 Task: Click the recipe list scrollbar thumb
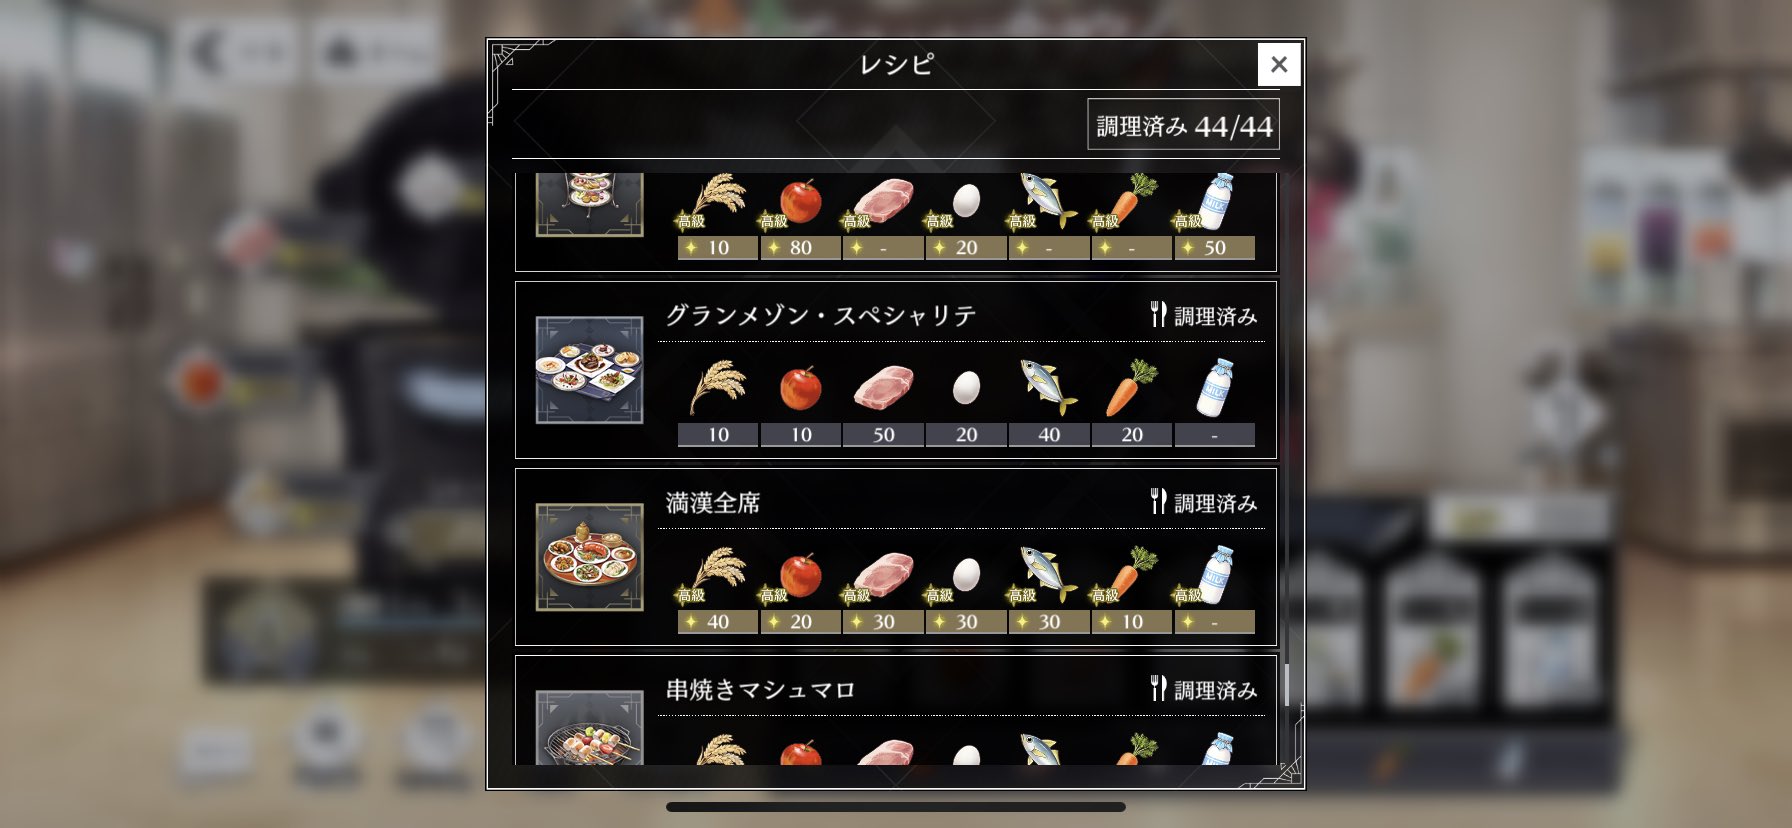tap(1286, 684)
